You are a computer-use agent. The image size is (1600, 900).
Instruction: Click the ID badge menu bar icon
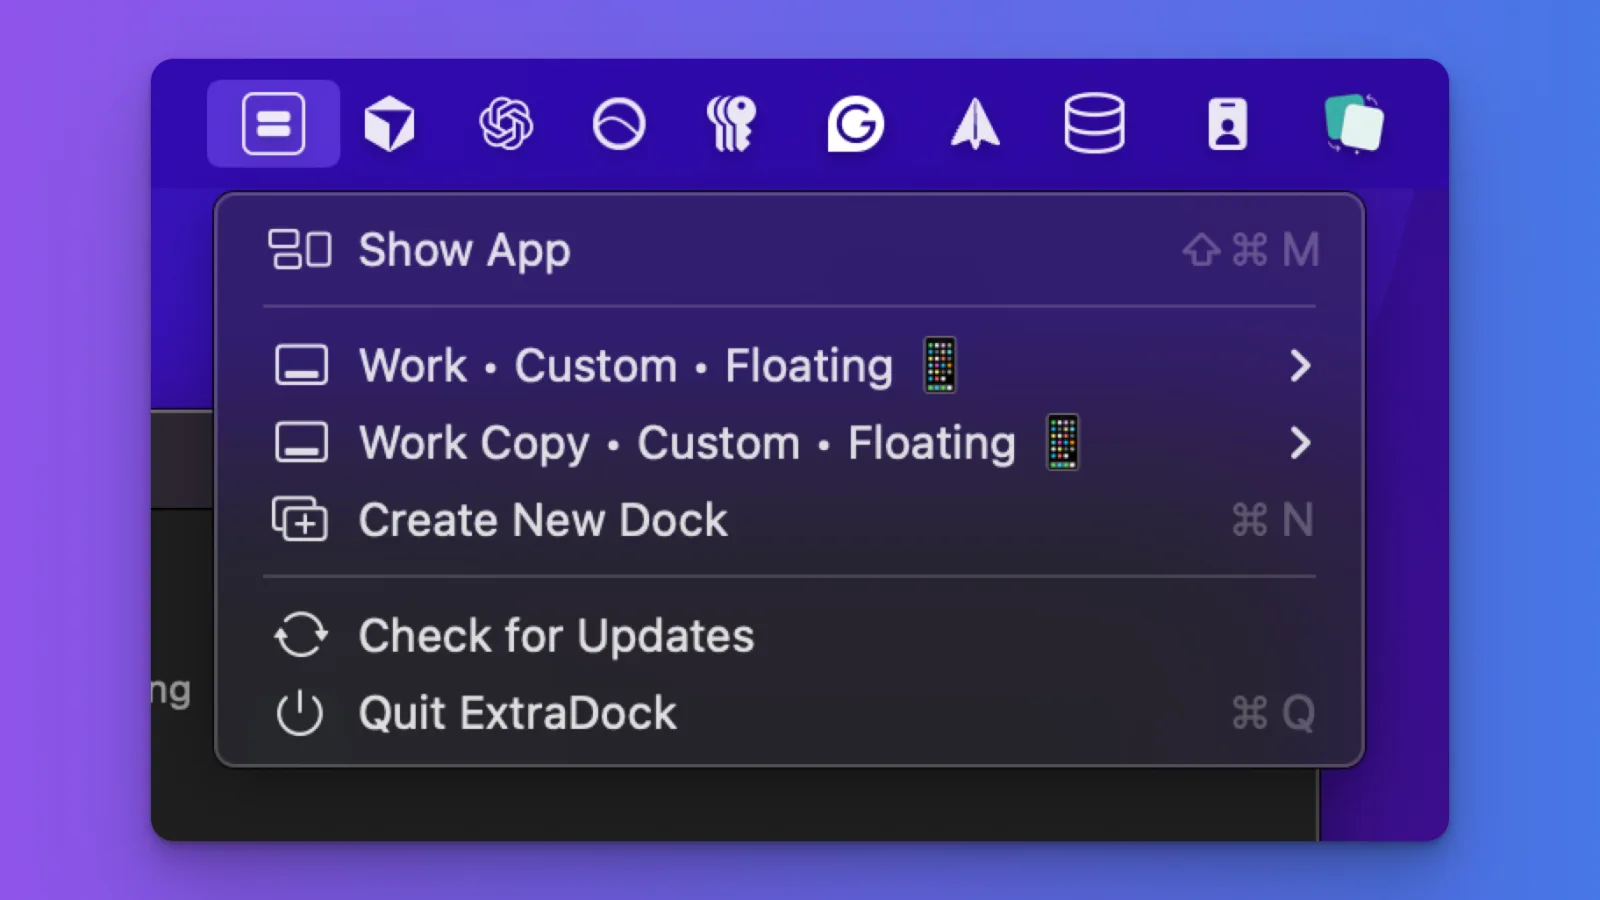pos(1227,124)
